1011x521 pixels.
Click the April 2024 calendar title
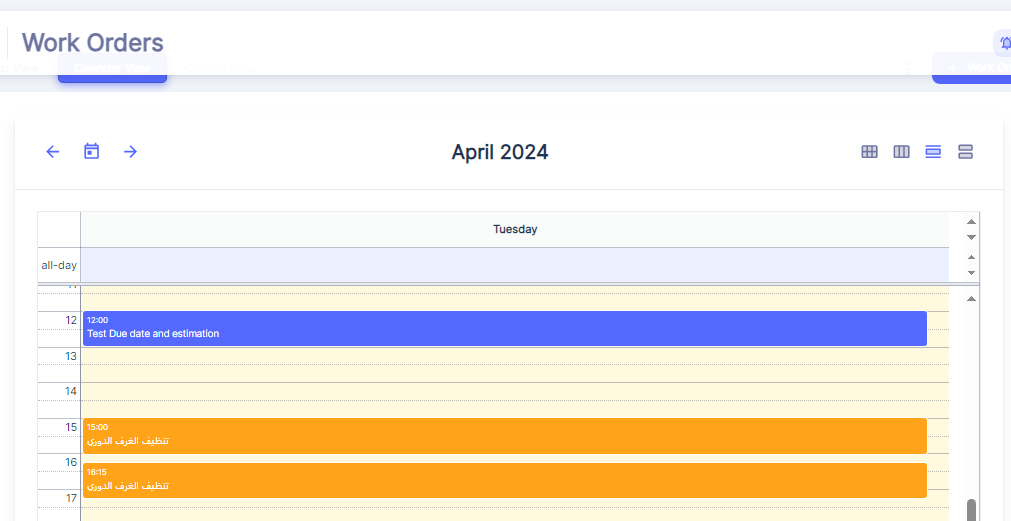(x=500, y=152)
